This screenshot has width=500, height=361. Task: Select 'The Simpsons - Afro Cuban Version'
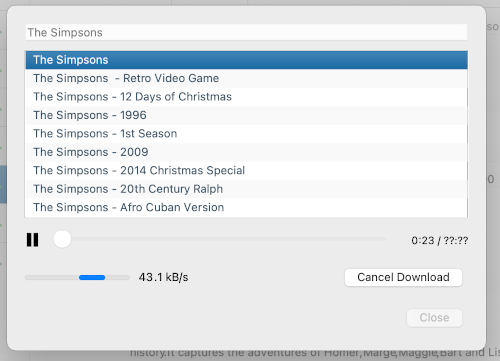(x=247, y=207)
